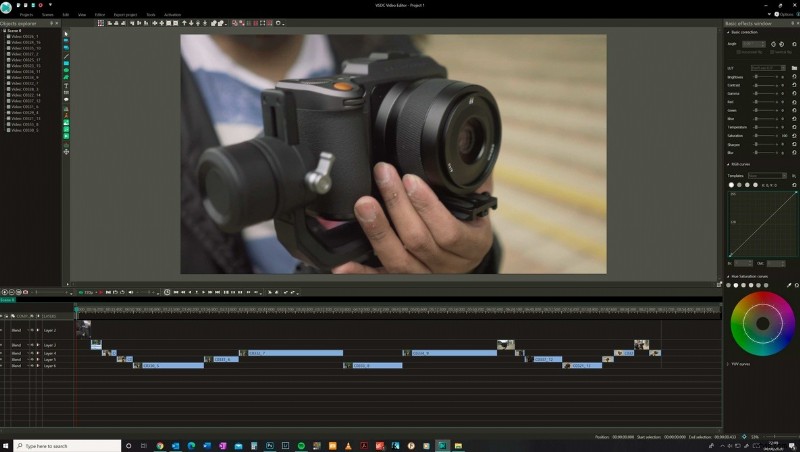Viewport: 800px width, 452px height.
Task: Open VLC from the taskbar
Action: [x=348, y=445]
